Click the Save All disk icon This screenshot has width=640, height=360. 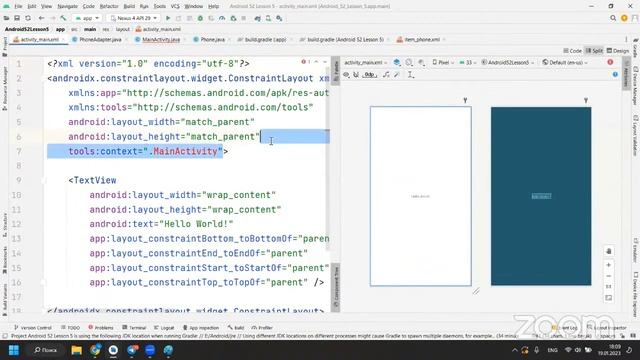17,18
